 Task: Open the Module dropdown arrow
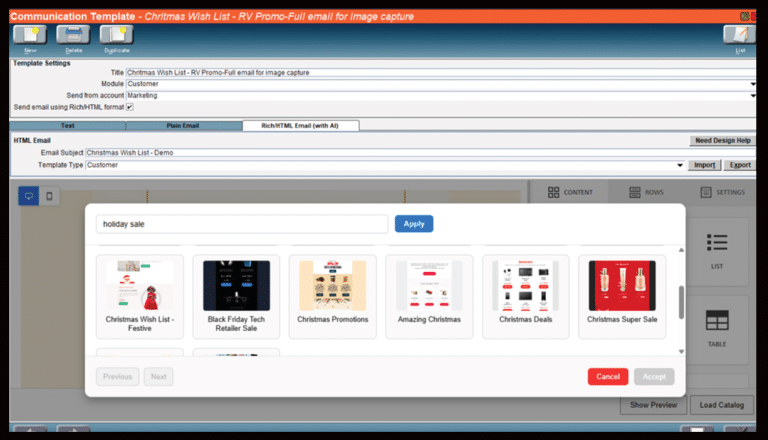coord(753,84)
